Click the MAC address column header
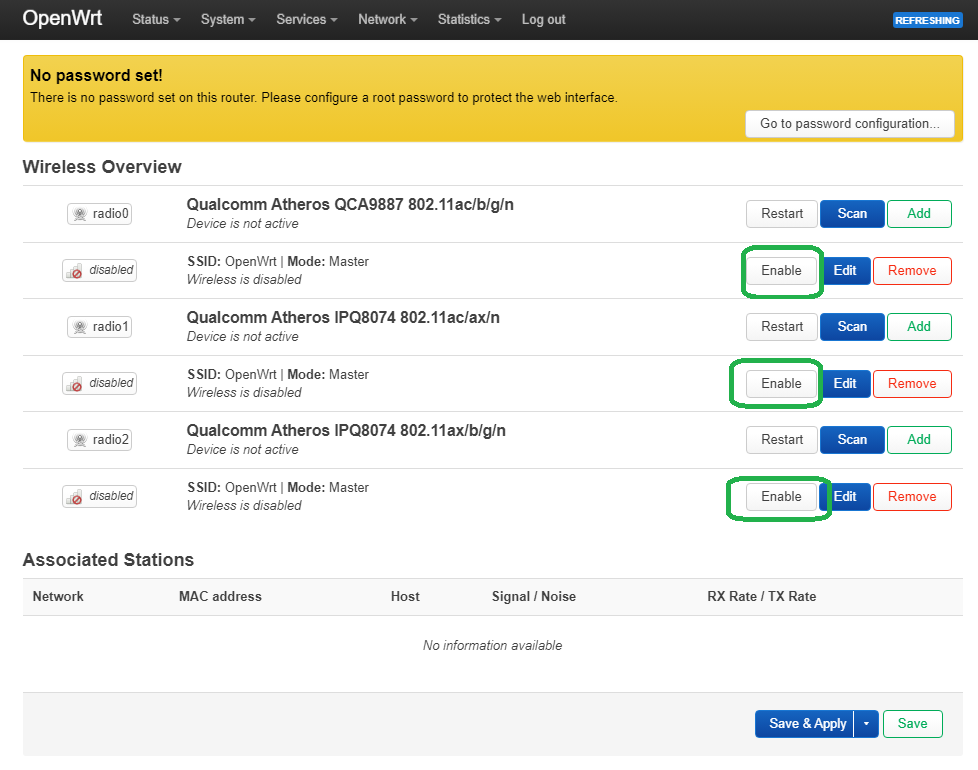Screen dimensions: 978x770 220,597
